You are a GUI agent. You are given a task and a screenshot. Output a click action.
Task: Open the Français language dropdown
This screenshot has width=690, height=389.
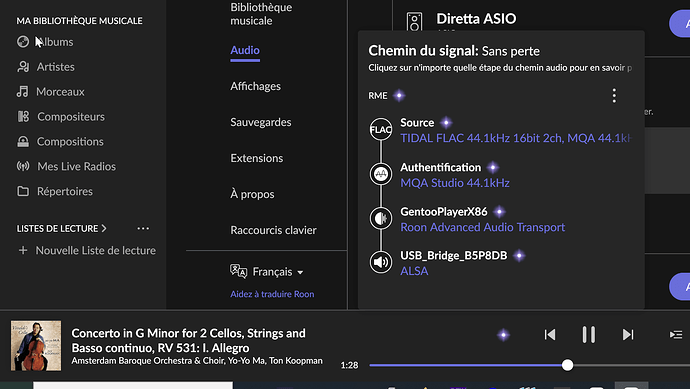click(x=267, y=272)
